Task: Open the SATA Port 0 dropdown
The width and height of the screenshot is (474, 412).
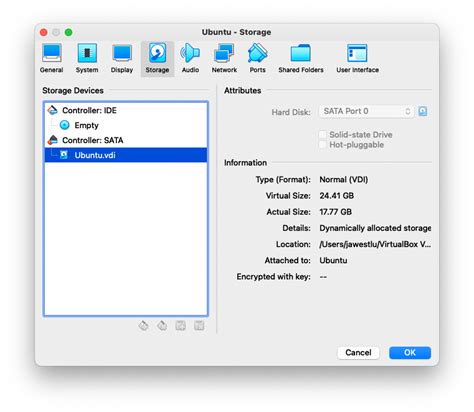Action: coord(366,111)
